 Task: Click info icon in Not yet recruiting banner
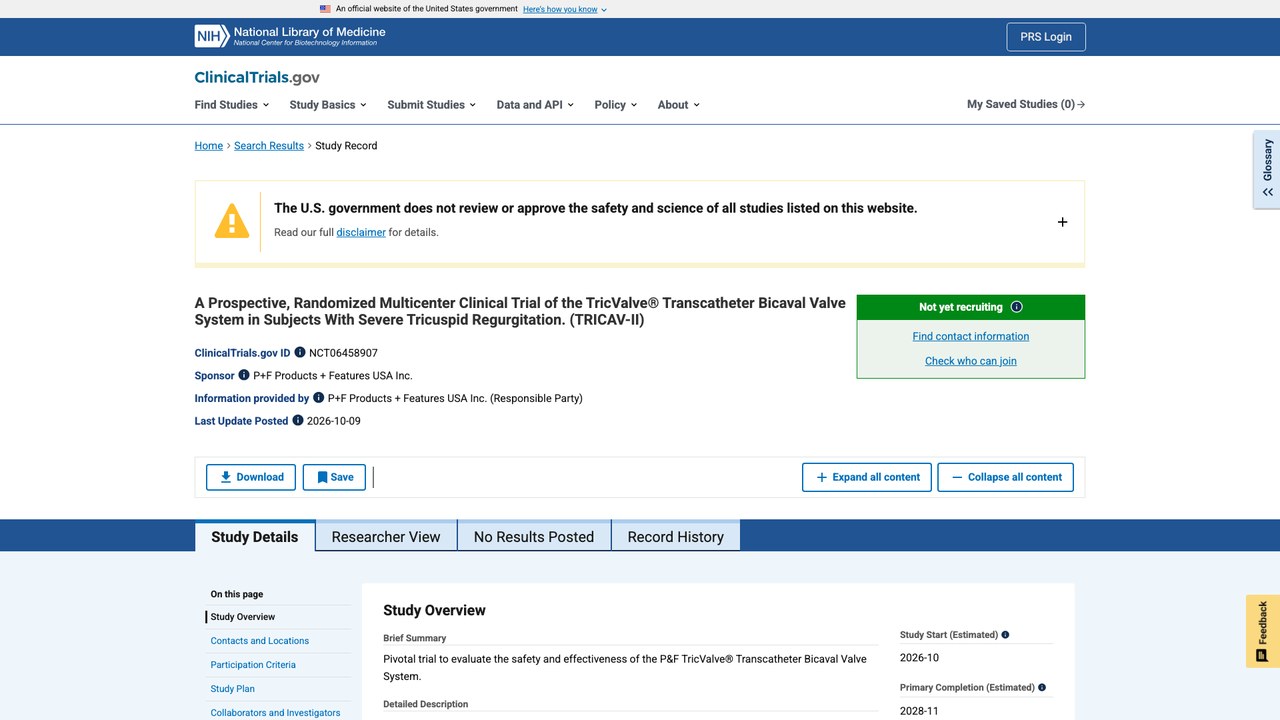click(1017, 307)
